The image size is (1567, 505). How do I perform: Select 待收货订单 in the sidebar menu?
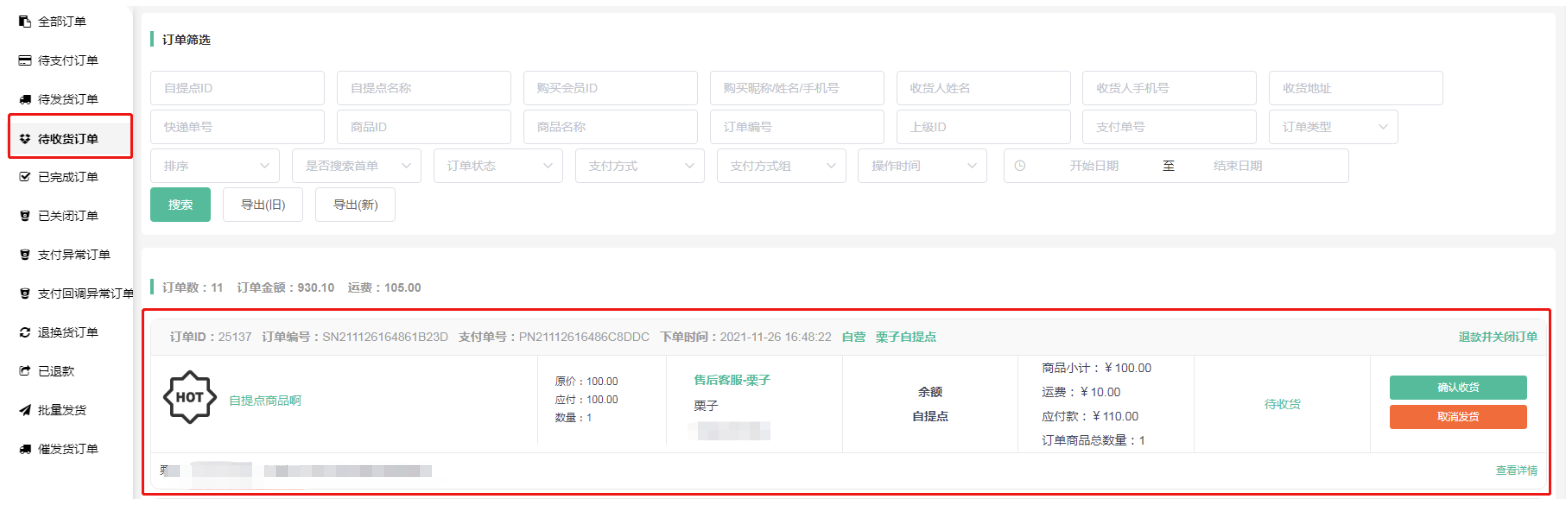tap(68, 138)
